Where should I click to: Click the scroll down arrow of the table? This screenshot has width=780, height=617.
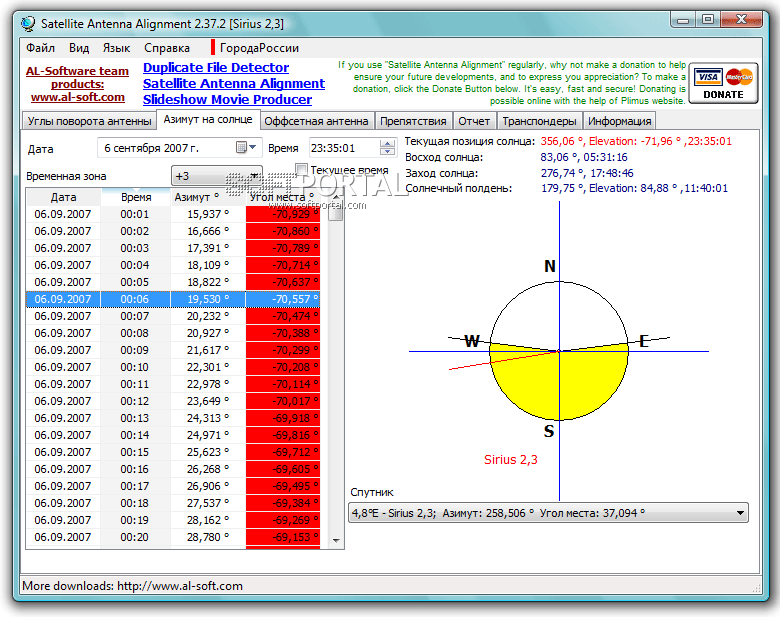tap(336, 540)
